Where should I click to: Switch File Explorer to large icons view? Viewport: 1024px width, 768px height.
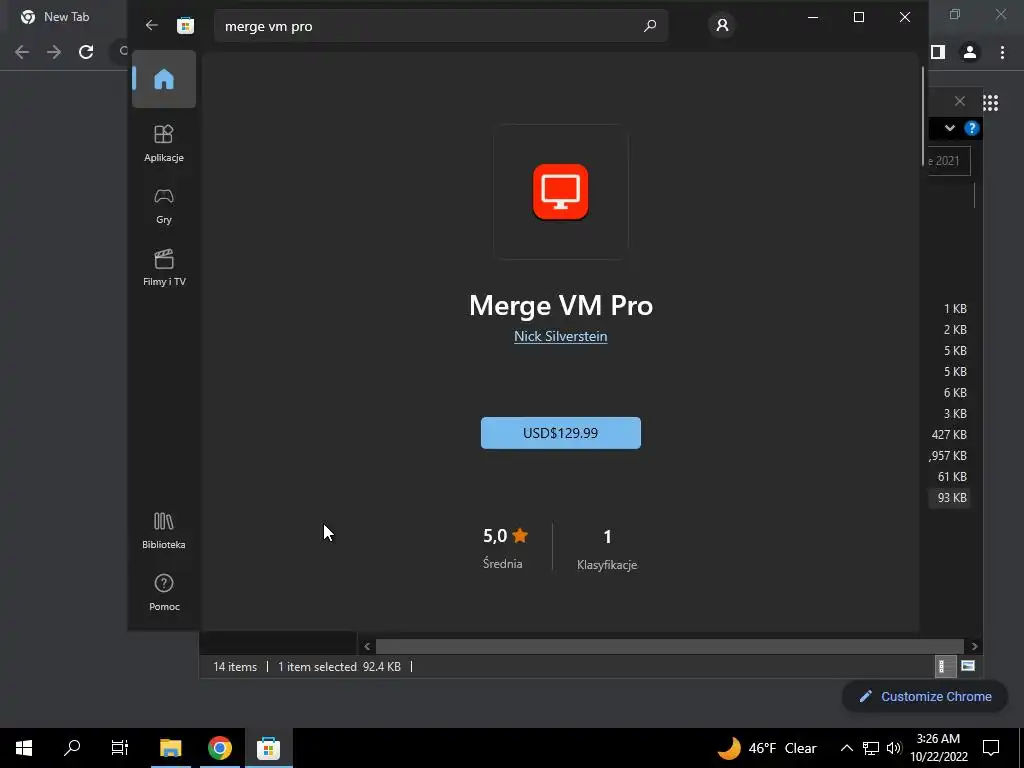tap(968, 666)
